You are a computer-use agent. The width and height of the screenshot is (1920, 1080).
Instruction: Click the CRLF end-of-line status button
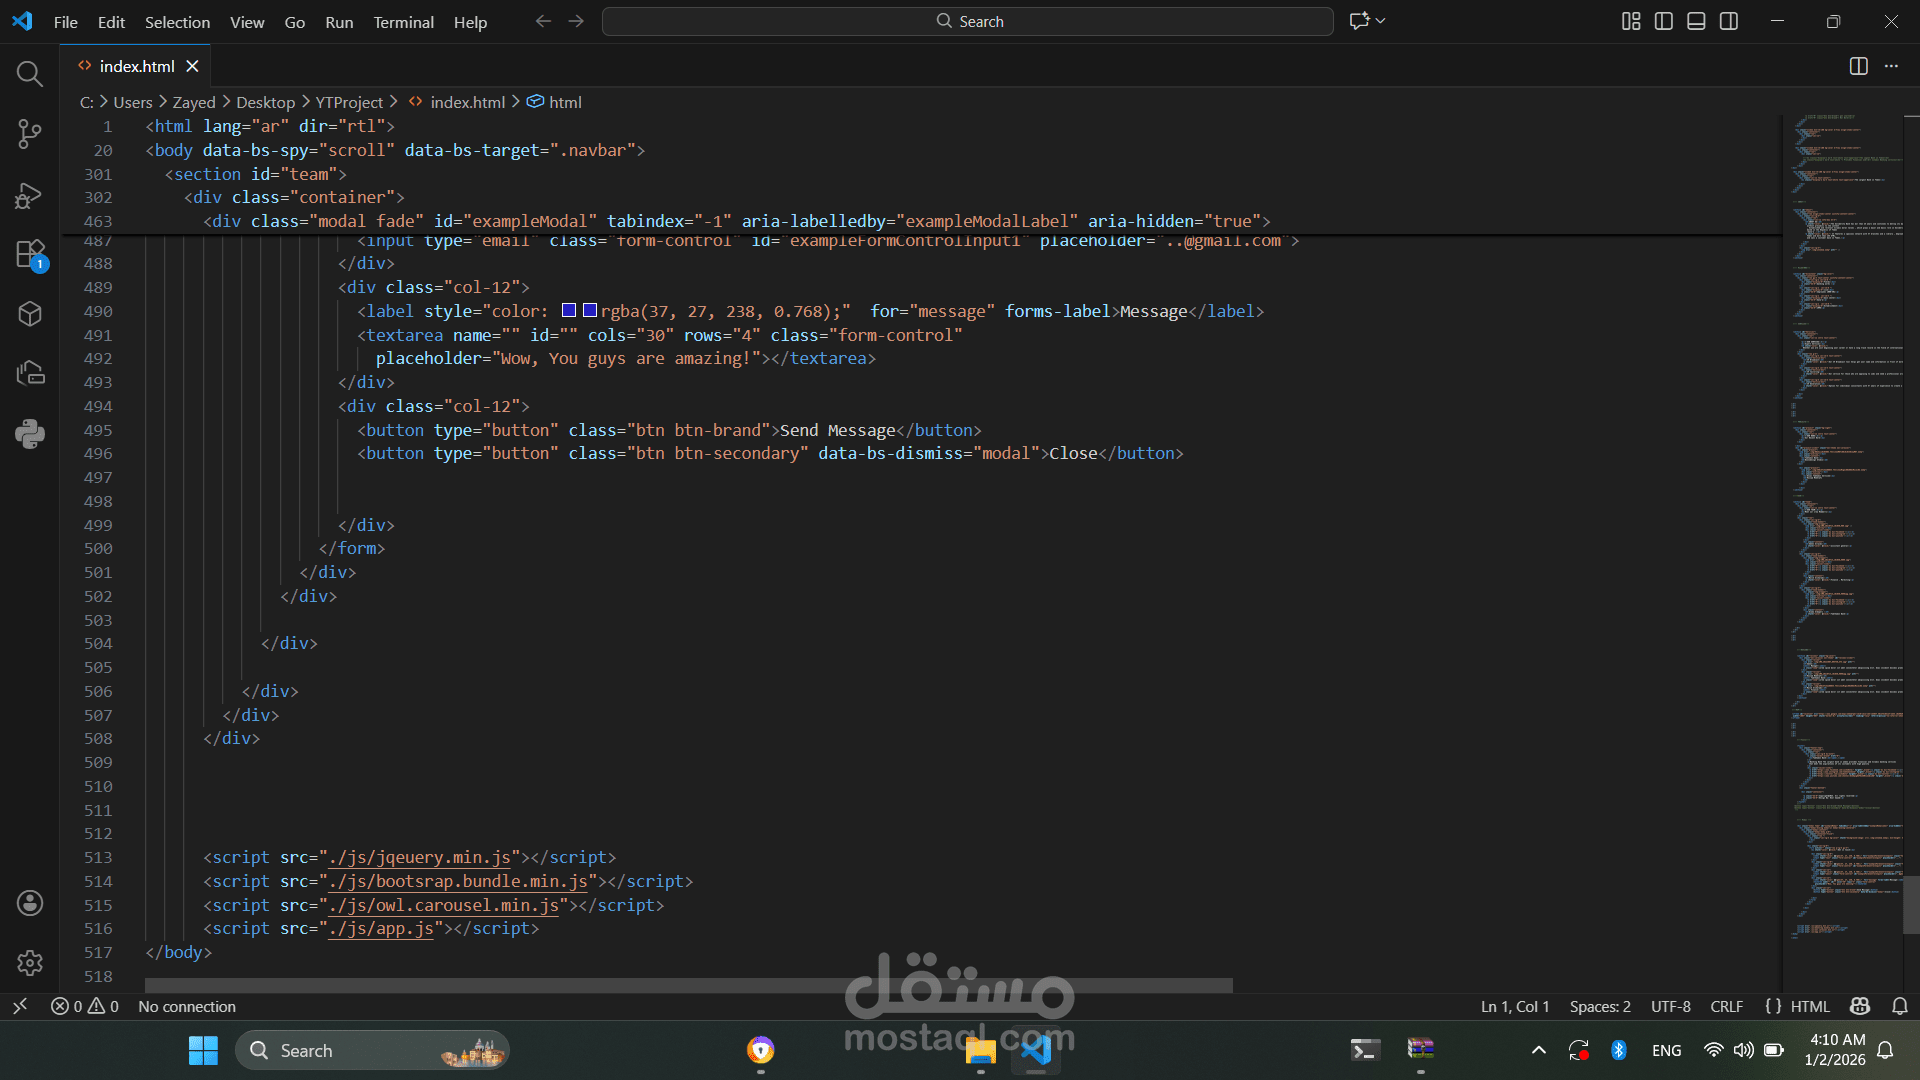[x=1726, y=1006]
